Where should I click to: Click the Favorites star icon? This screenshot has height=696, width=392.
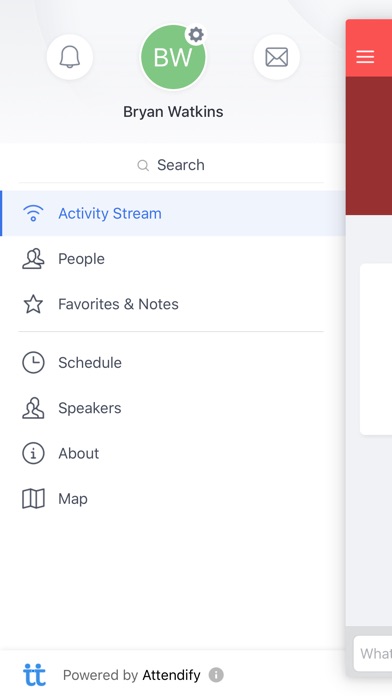point(33,304)
